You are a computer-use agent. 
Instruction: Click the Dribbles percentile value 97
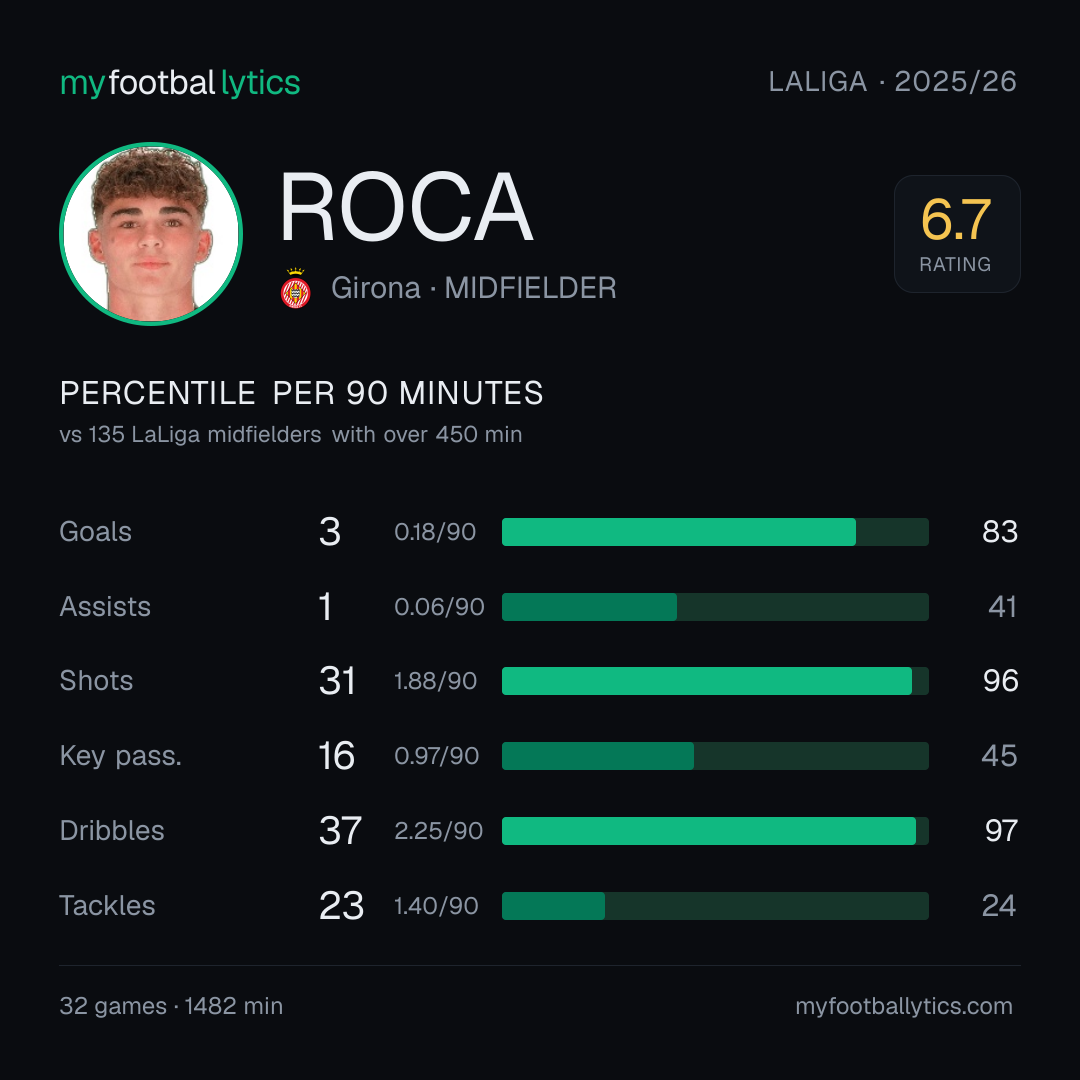click(x=1001, y=831)
